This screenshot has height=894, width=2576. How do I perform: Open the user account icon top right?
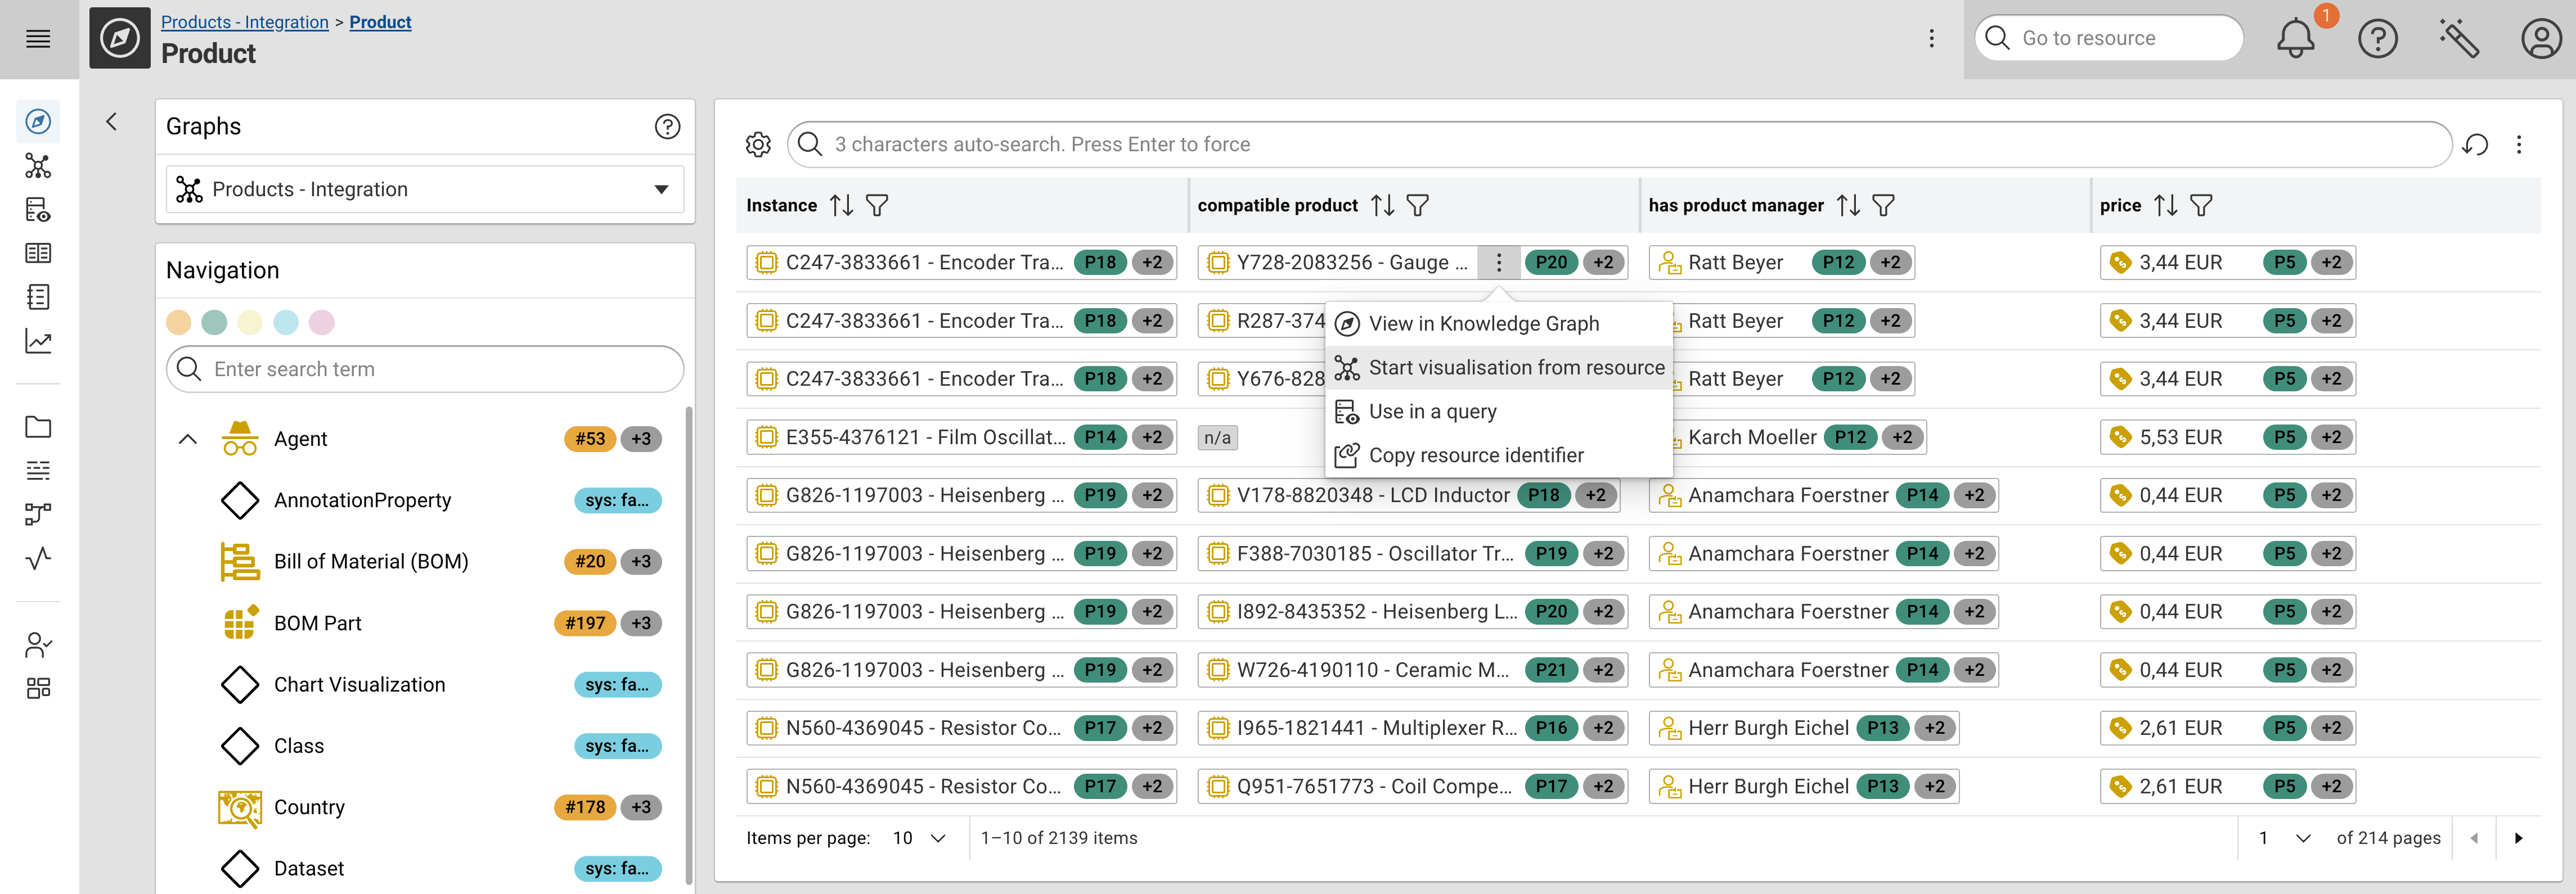pos(2541,38)
